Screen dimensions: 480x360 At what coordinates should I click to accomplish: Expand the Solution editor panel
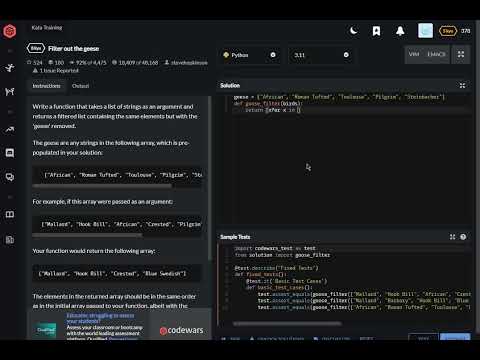click(x=462, y=86)
